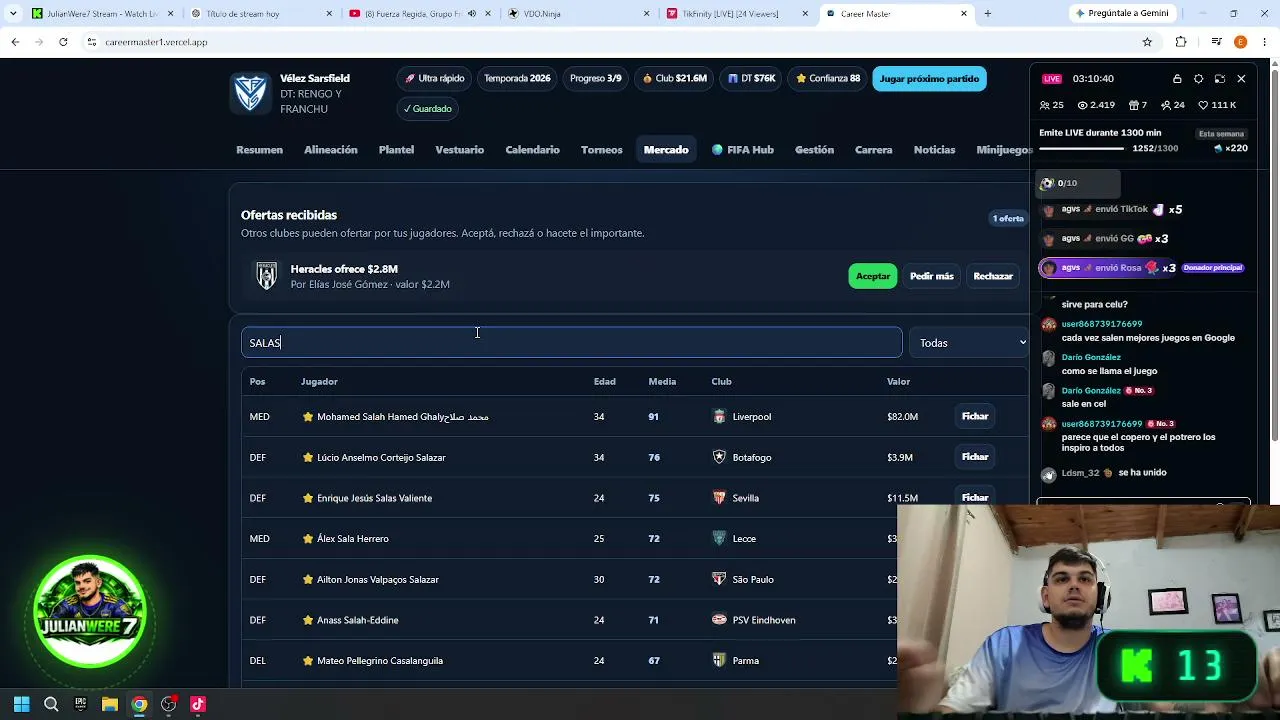This screenshot has width=1280, height=720.
Task: Click the viewers eye count 2.419
Action: (1096, 105)
